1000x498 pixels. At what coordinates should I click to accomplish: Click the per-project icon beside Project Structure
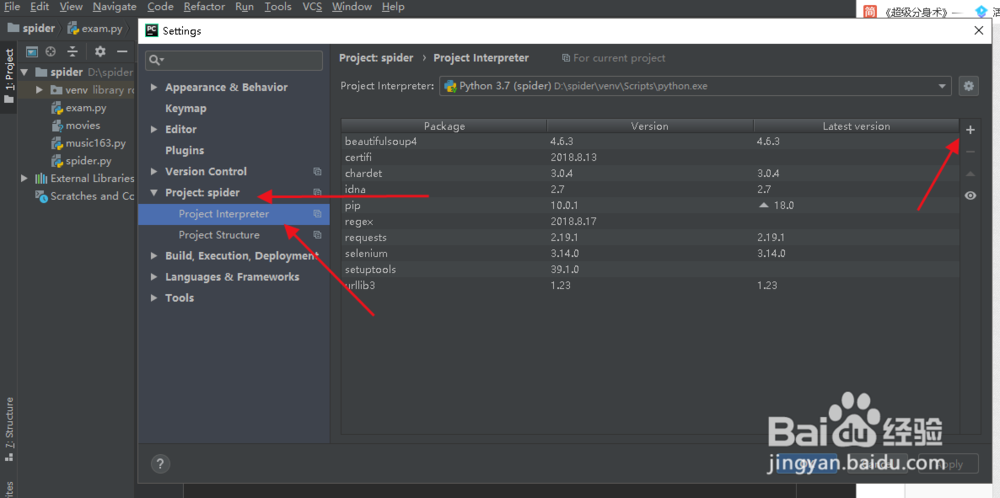point(318,235)
